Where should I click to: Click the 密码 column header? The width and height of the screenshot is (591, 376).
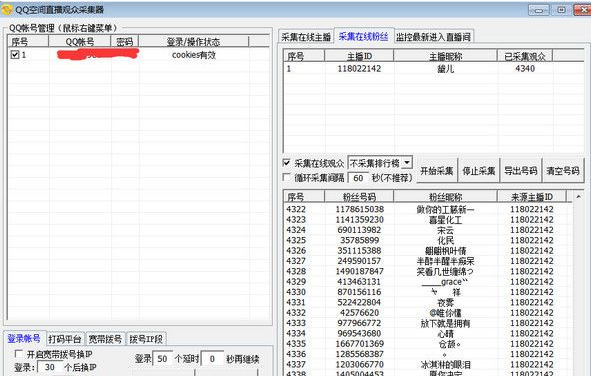pos(125,41)
